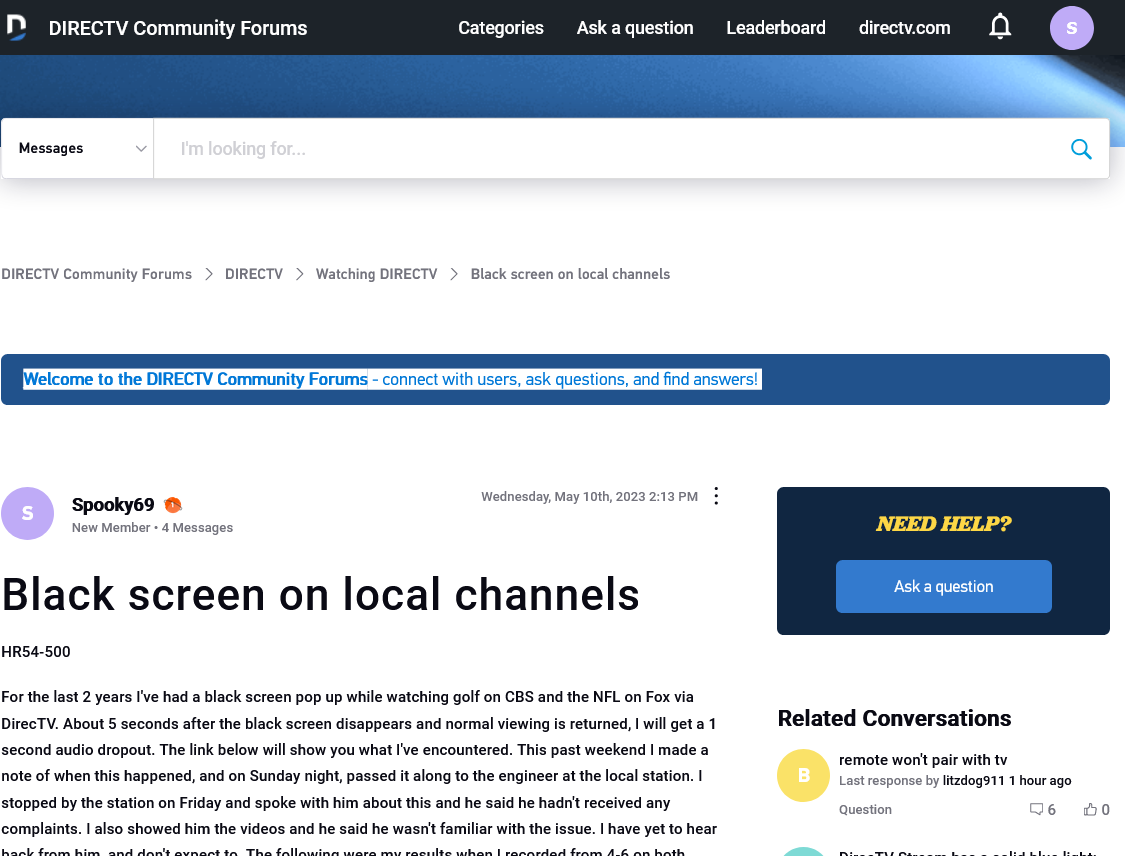
Task: Click the comment bubble on remote pairing thread
Action: pos(1037,809)
